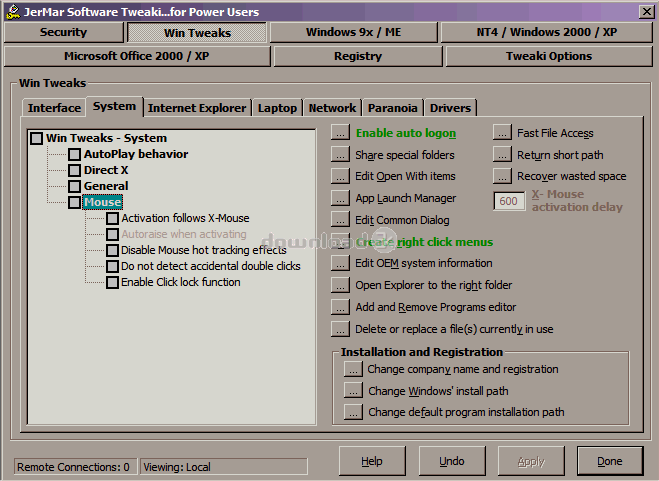Viewport: 659px width, 481px height.
Task: Open the NT4 / Windows 2000 / XP tab
Action: (546, 32)
